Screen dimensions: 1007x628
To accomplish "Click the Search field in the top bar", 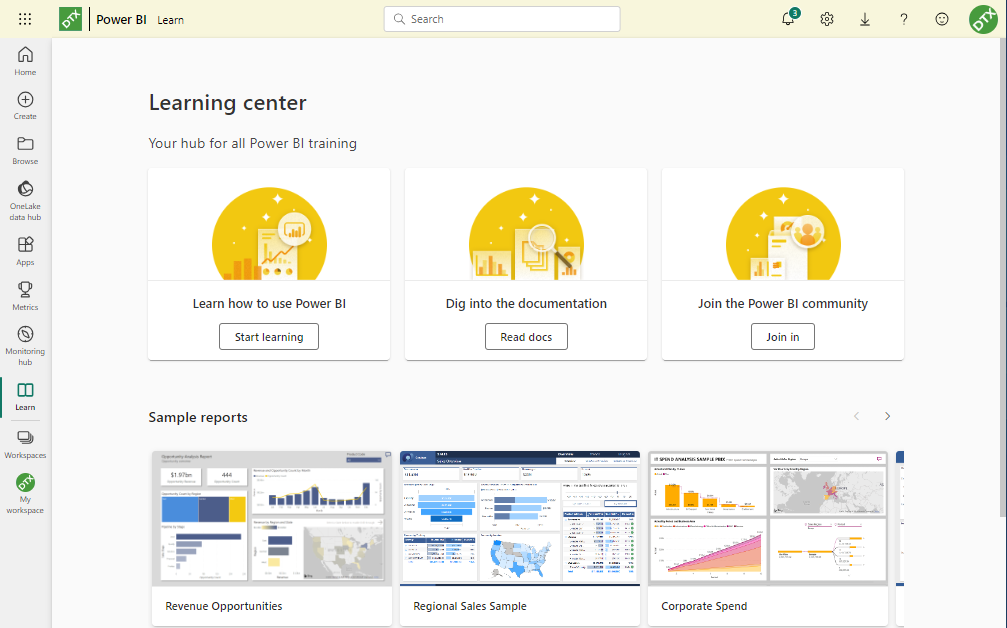I will [501, 19].
